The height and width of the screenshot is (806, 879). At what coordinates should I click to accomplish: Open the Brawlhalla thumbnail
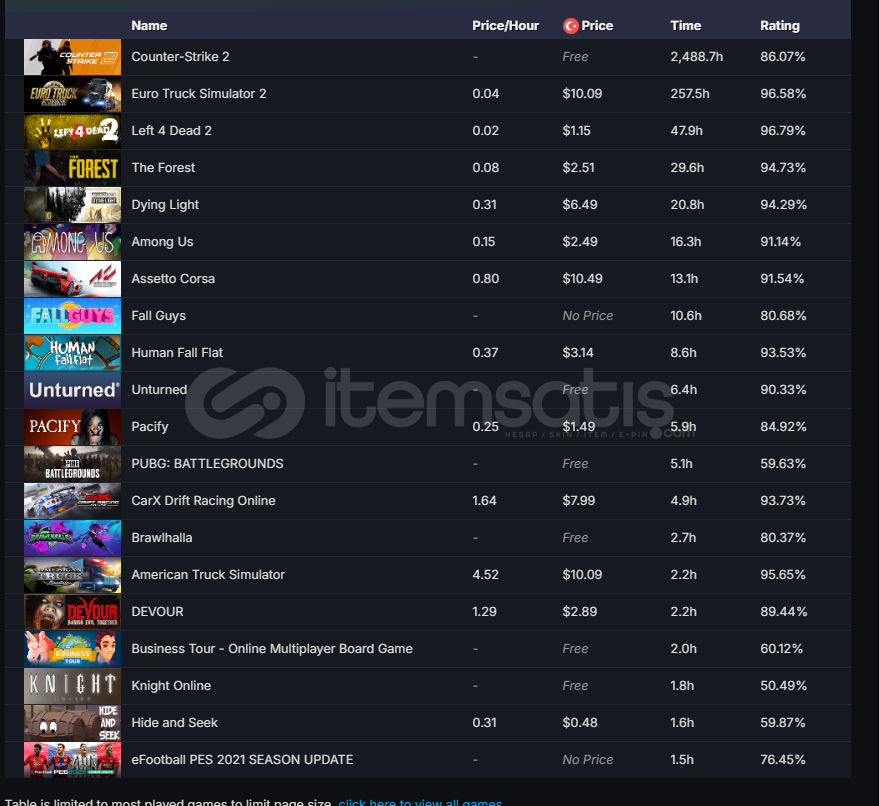coord(72,538)
